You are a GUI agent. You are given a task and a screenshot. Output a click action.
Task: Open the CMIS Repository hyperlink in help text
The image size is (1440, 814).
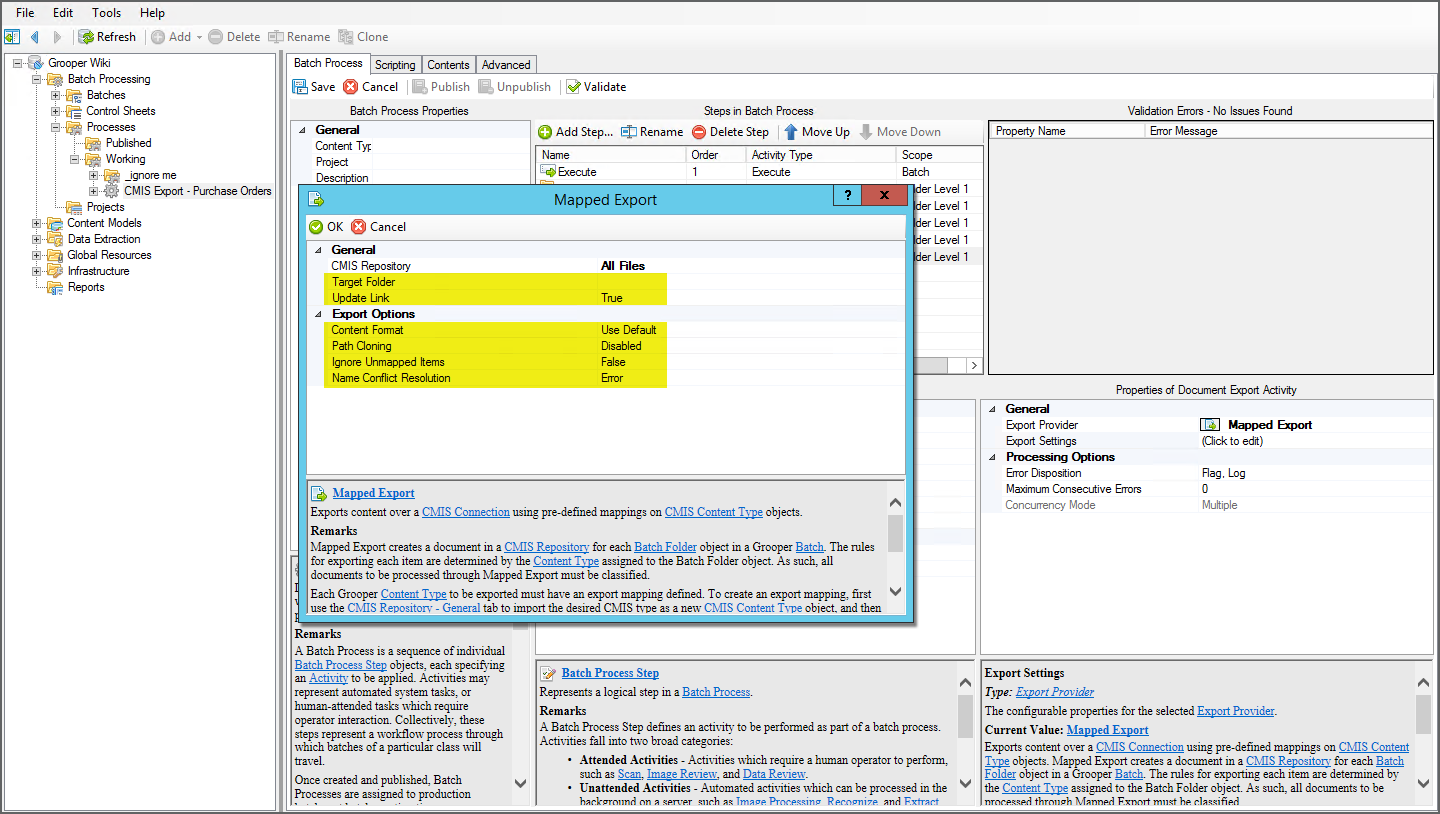coord(546,547)
